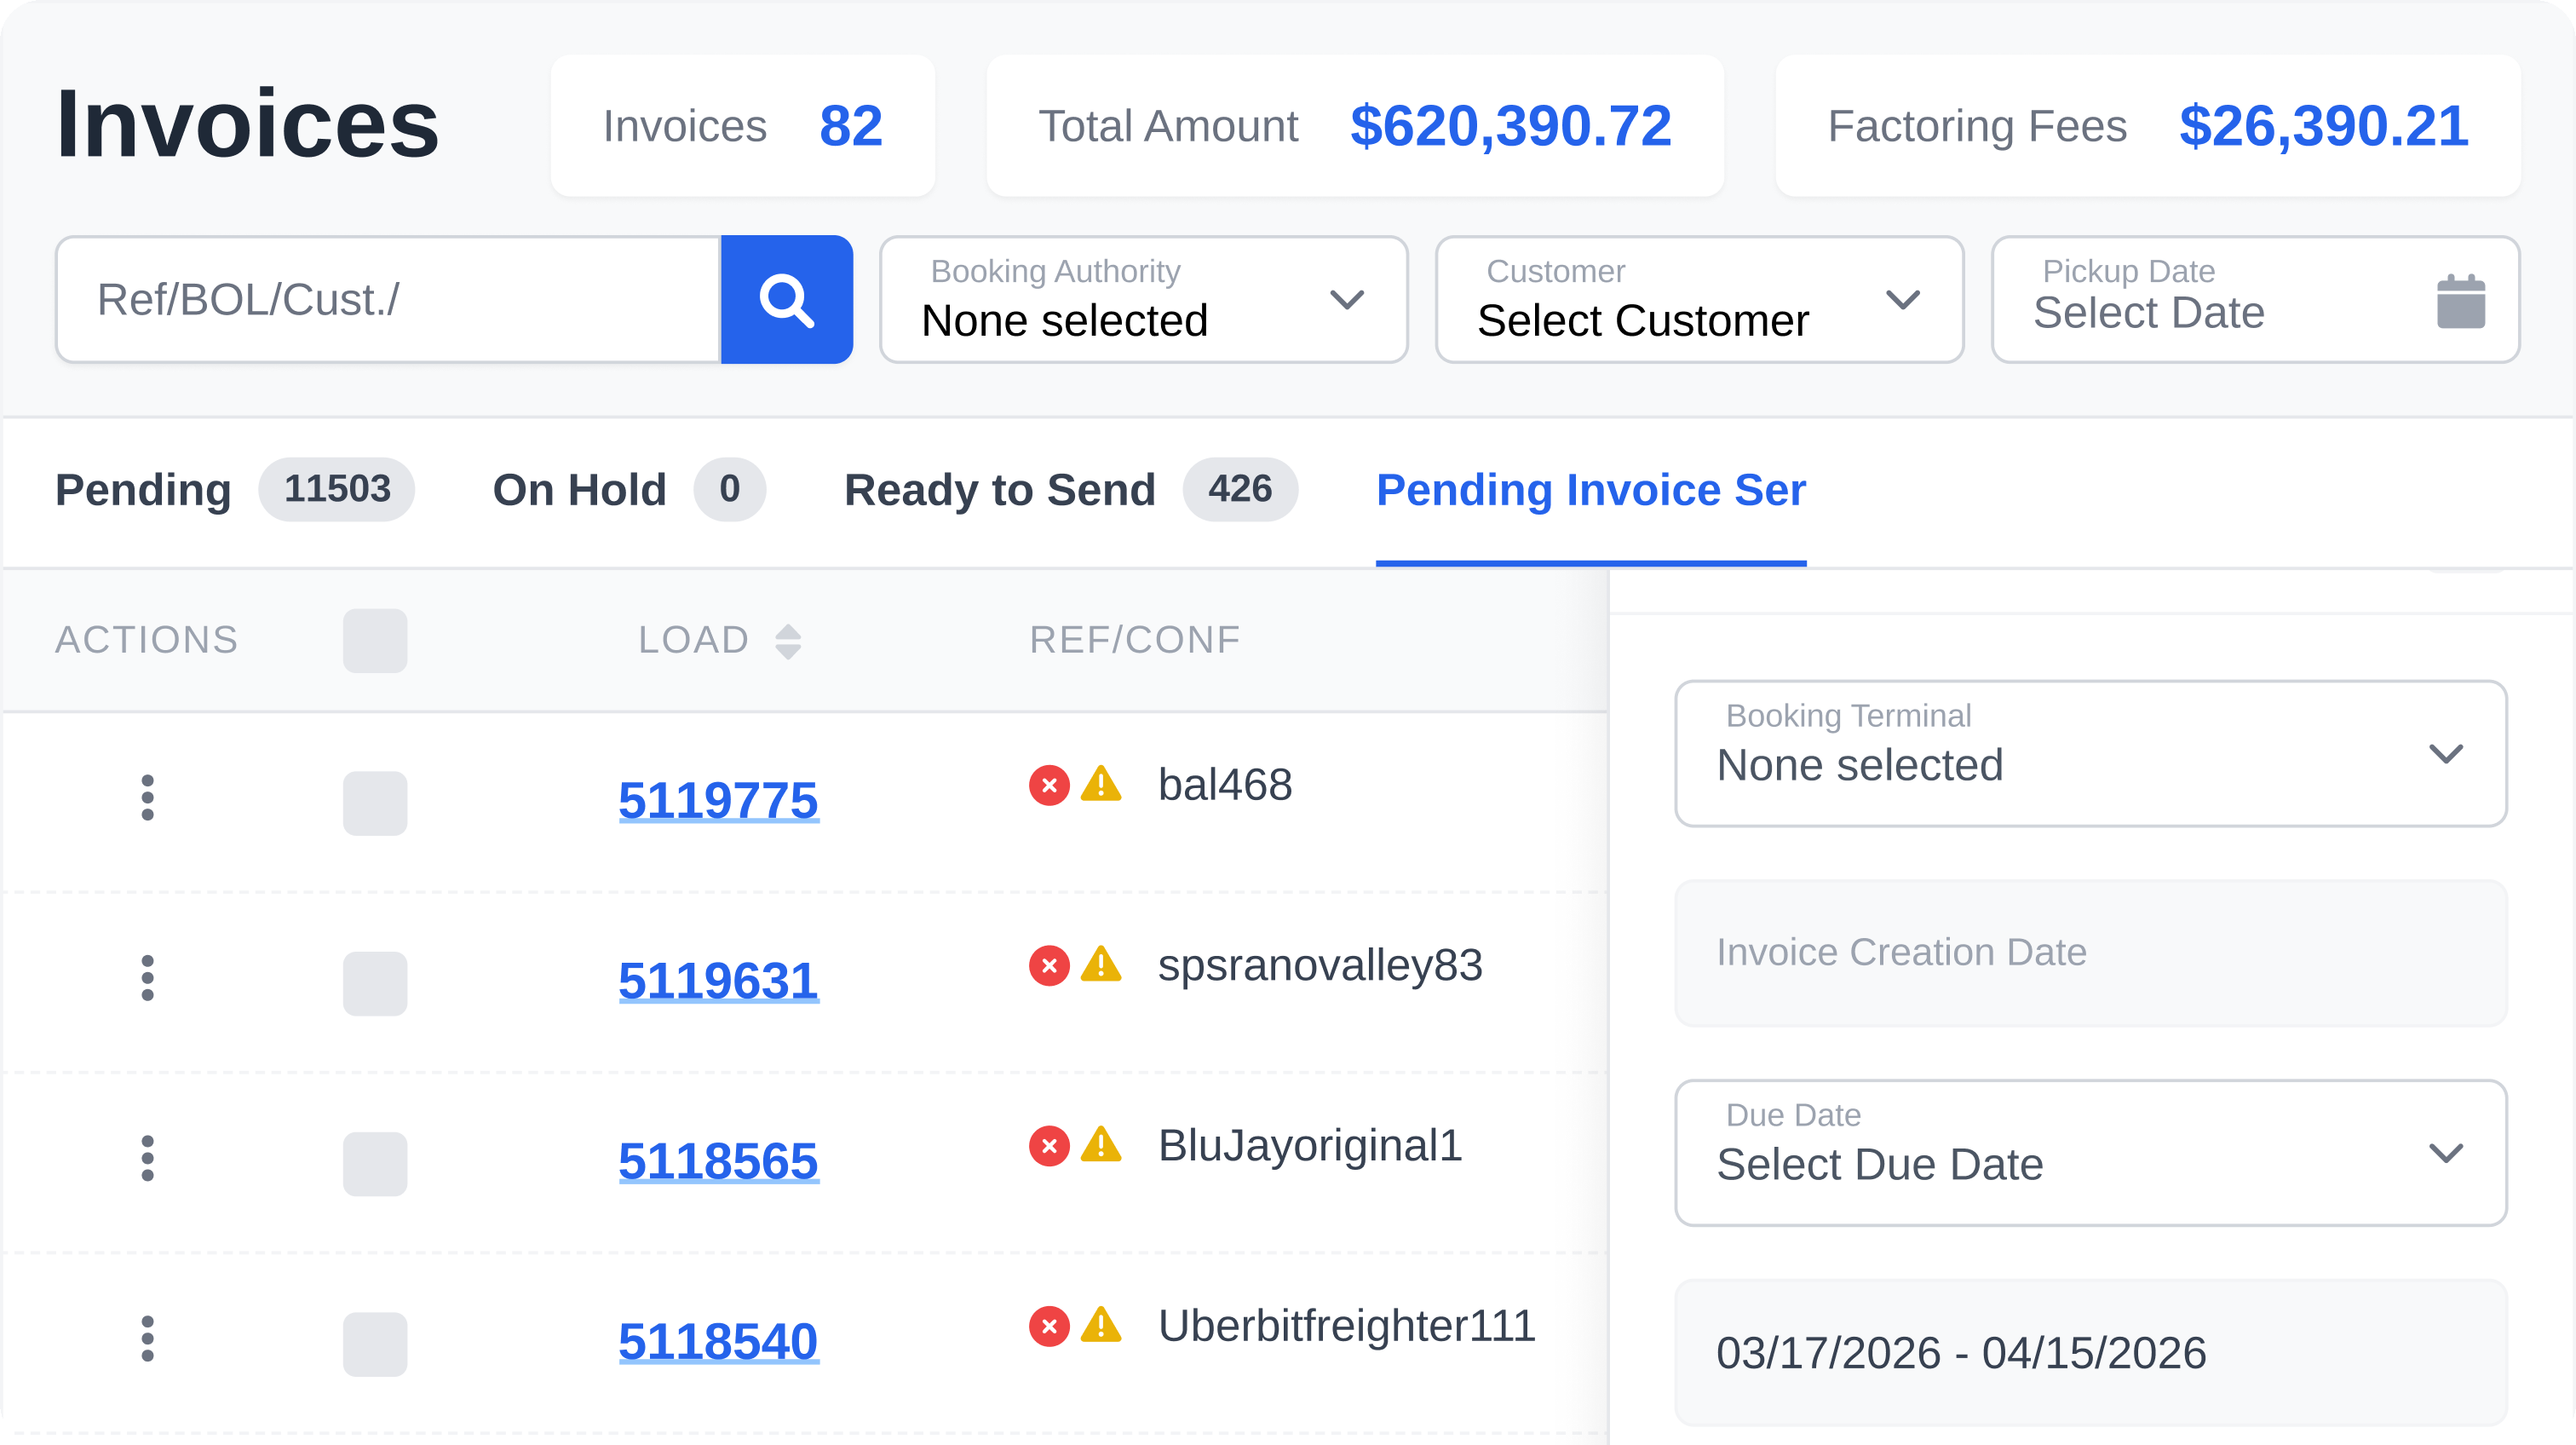This screenshot has width=2576, height=1445.
Task: Open load link 5118540
Action: [718, 1341]
